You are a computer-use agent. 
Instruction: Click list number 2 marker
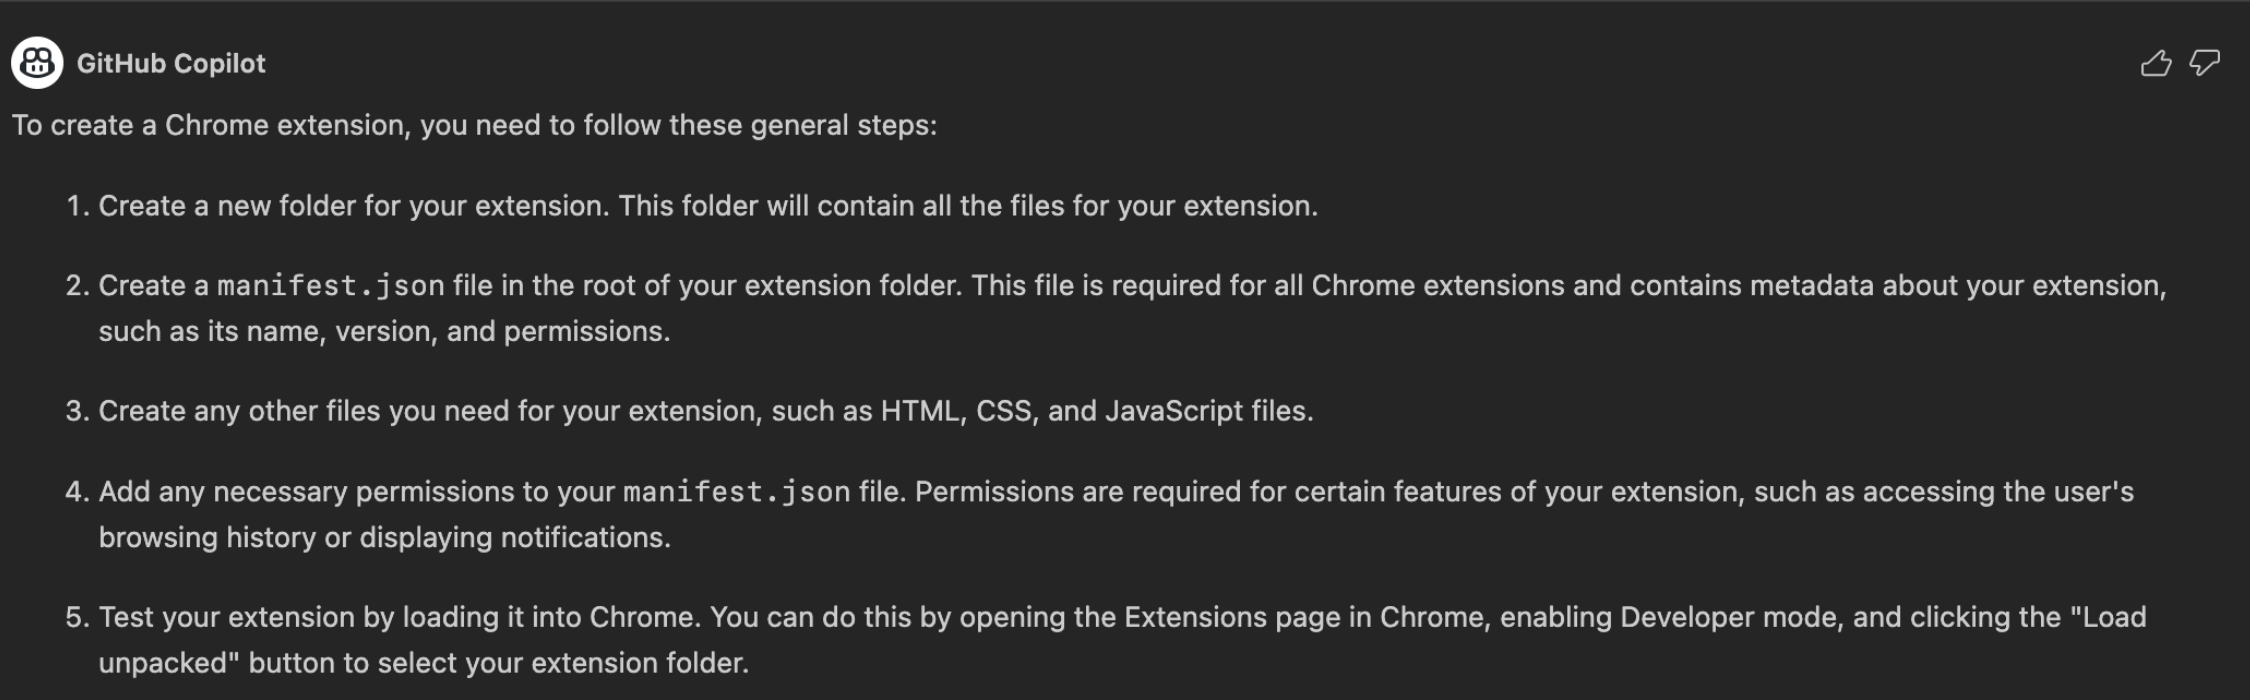click(77, 286)
